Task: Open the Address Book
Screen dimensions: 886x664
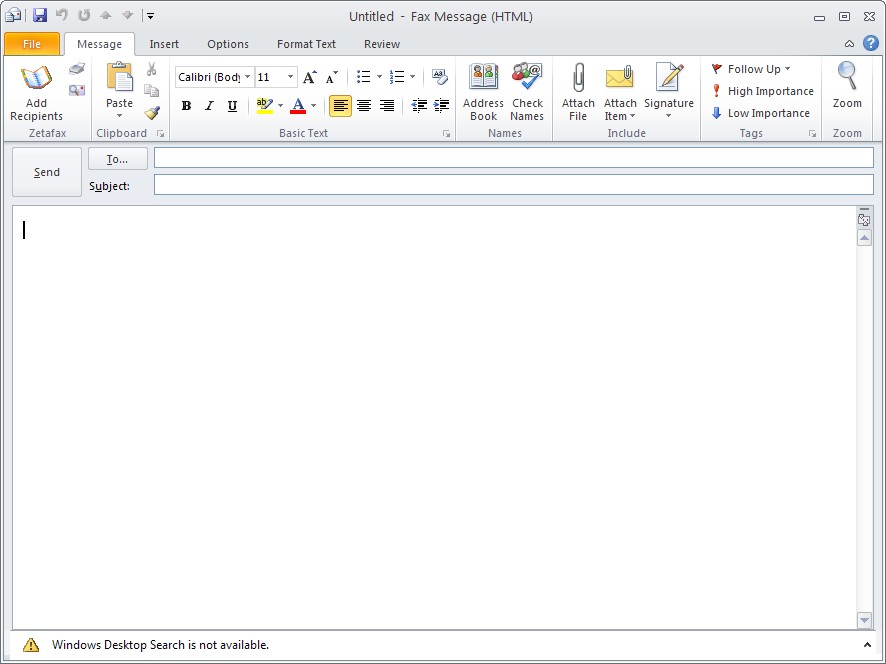Action: click(x=483, y=93)
